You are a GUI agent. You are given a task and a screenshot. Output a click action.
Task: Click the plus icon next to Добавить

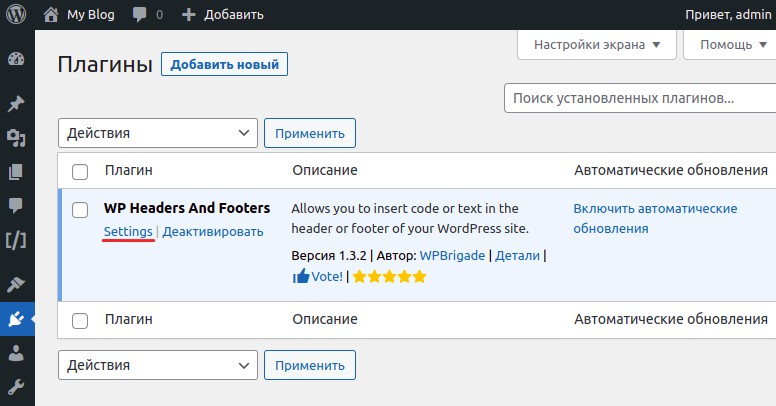(189, 15)
